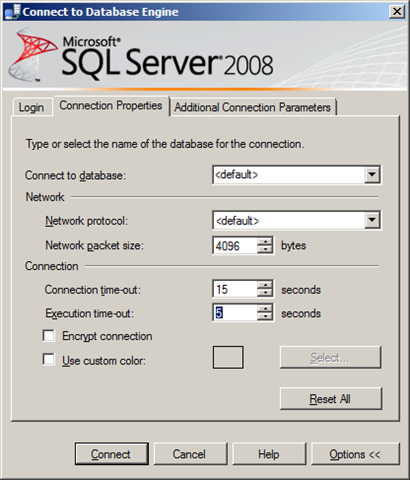
Task: Click the Connect button
Action: point(111,454)
